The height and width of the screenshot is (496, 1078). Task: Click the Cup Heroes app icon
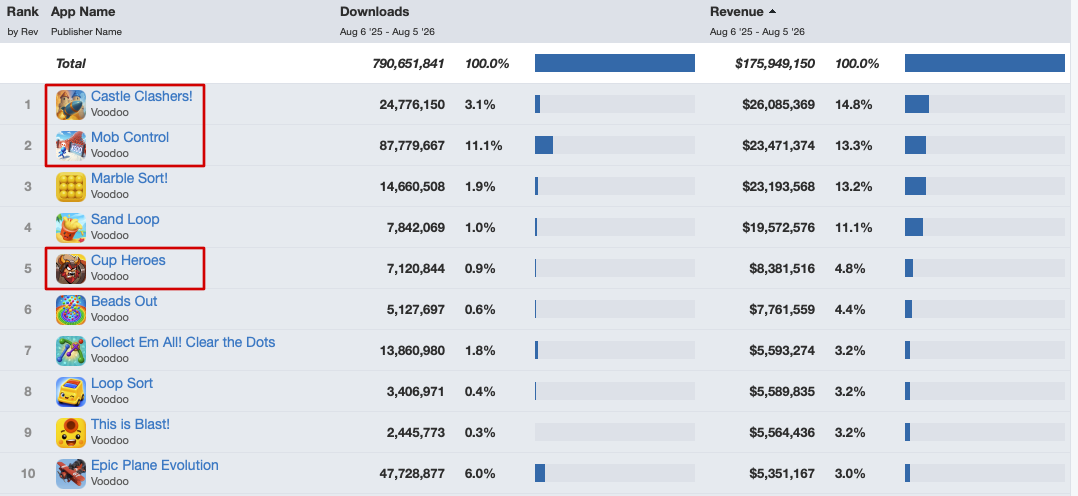coord(71,268)
